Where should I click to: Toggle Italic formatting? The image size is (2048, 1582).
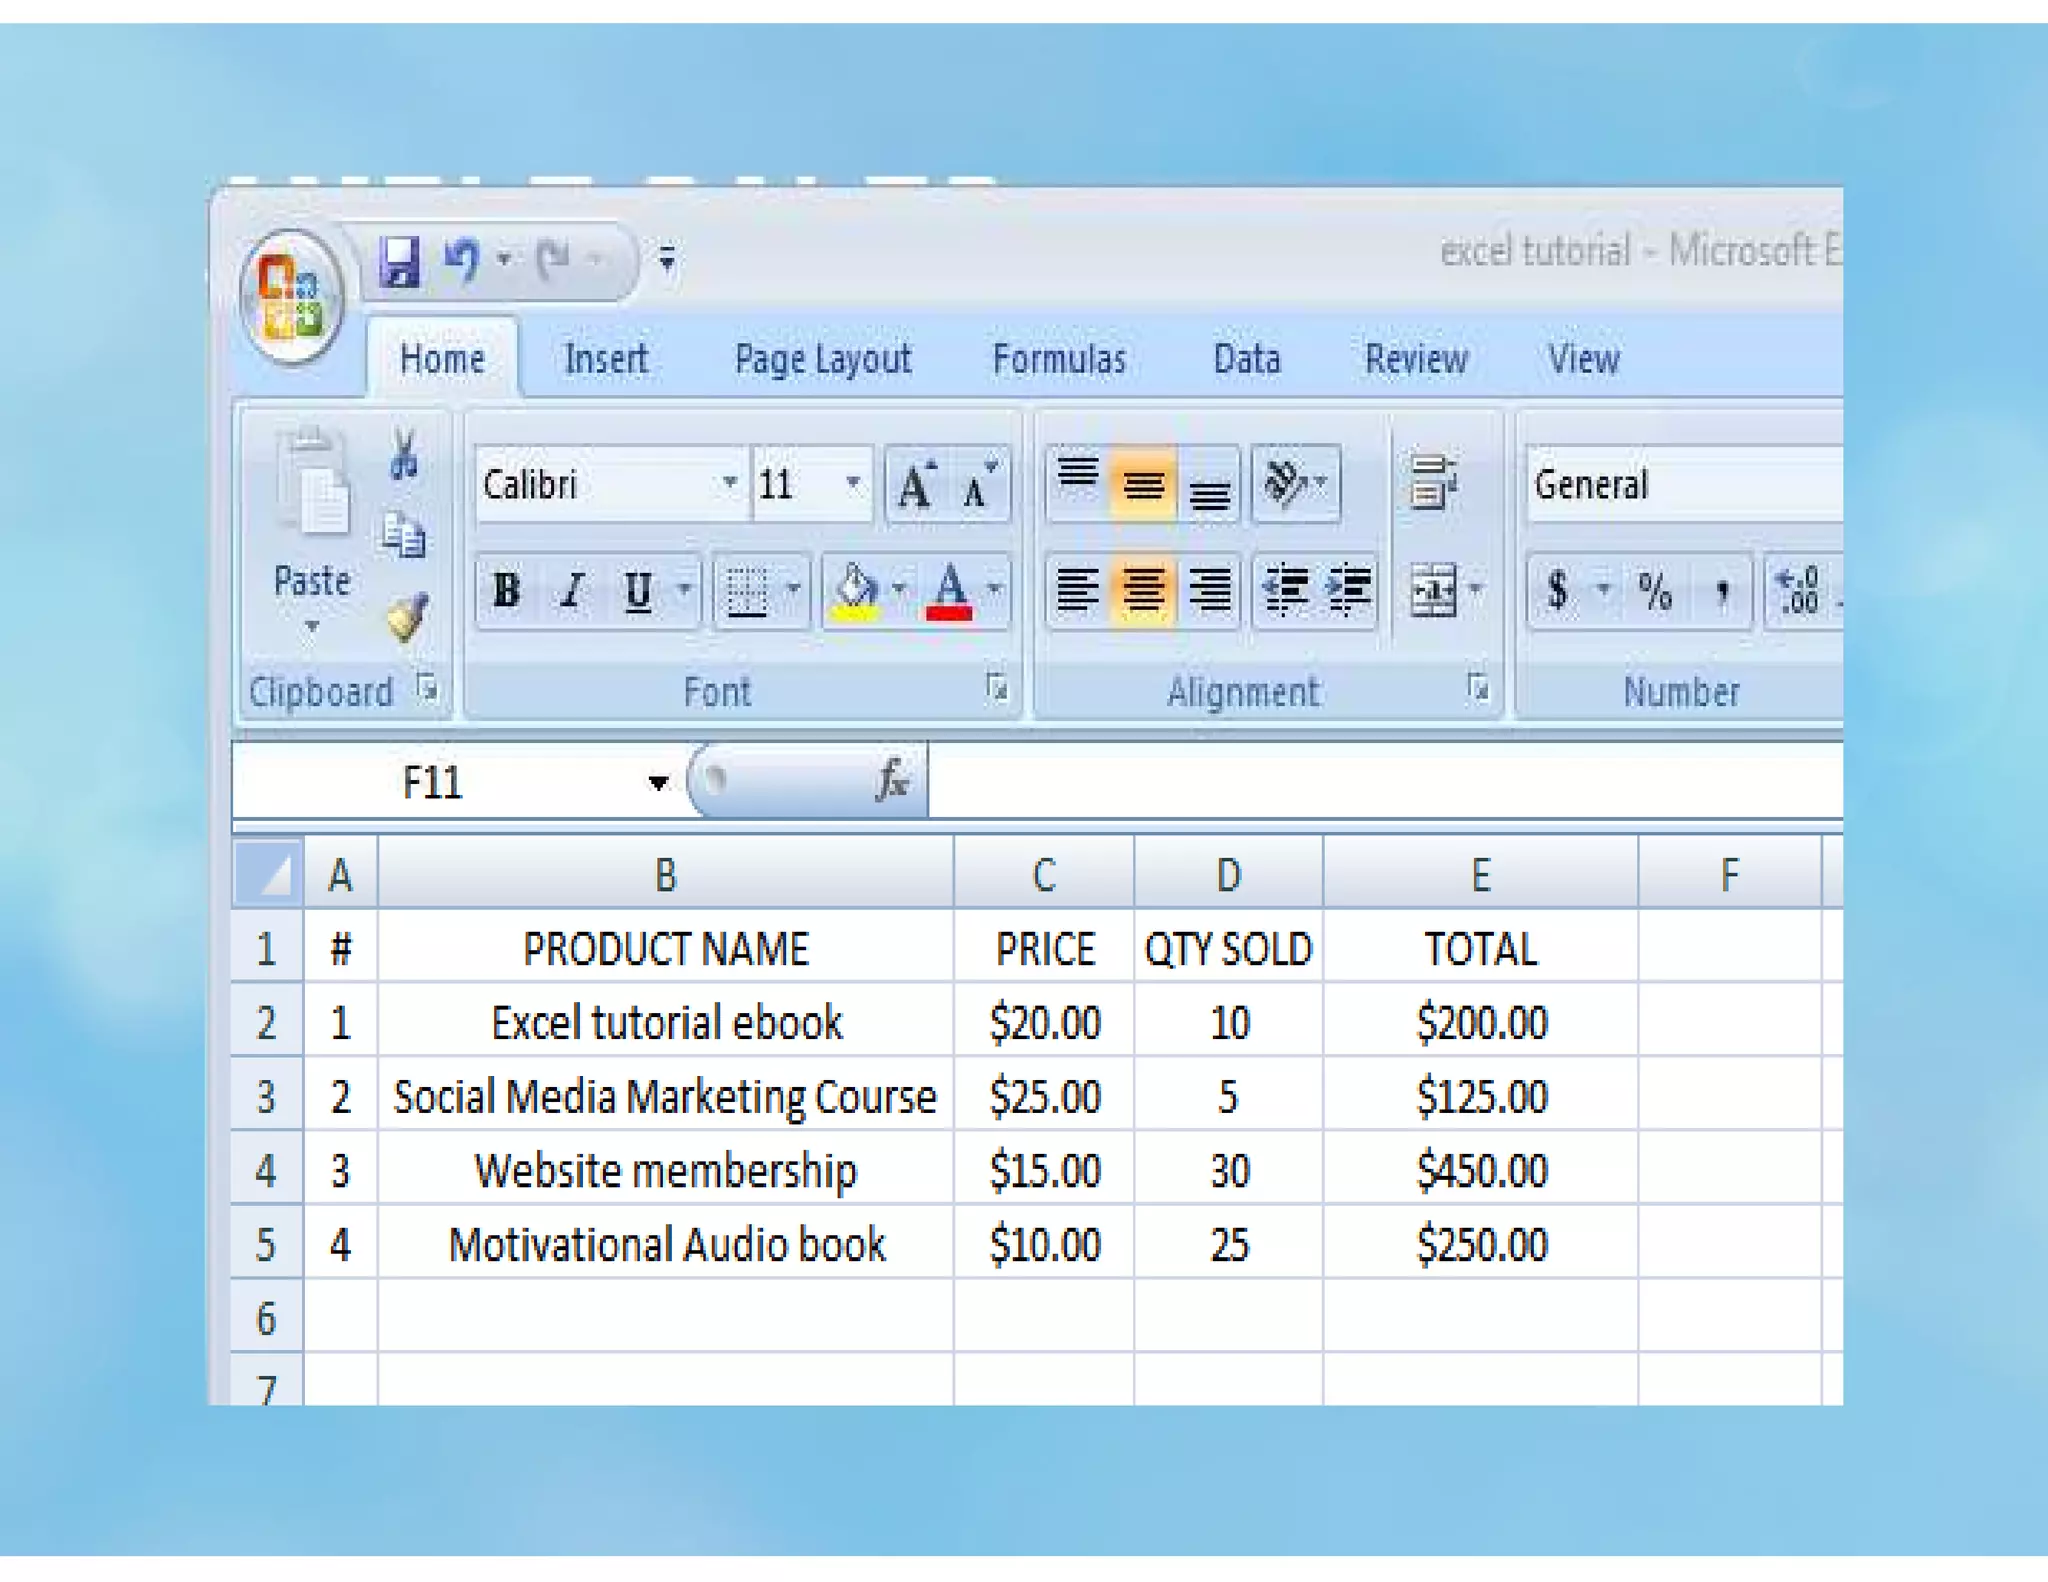click(x=572, y=590)
